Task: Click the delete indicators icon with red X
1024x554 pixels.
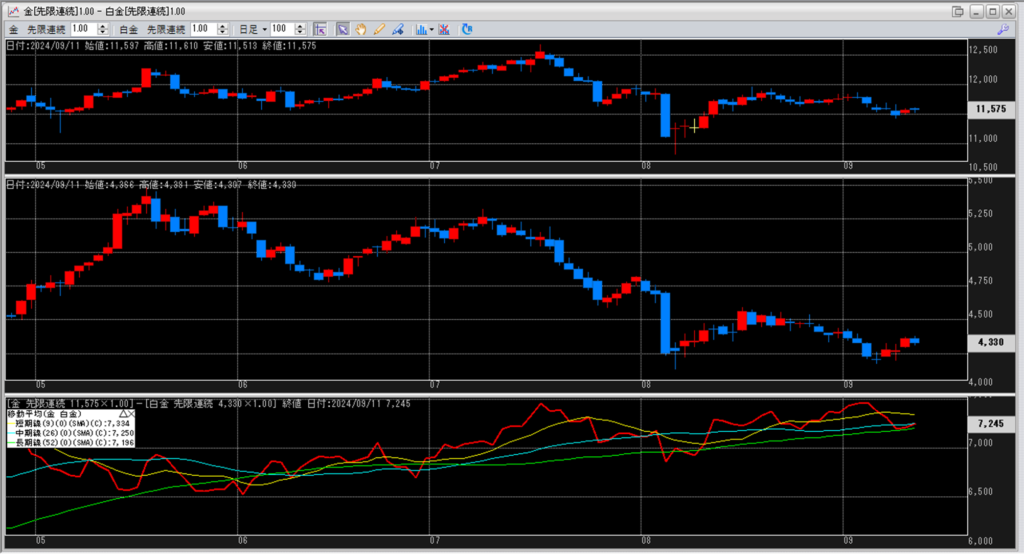Action: pyautogui.click(x=443, y=29)
